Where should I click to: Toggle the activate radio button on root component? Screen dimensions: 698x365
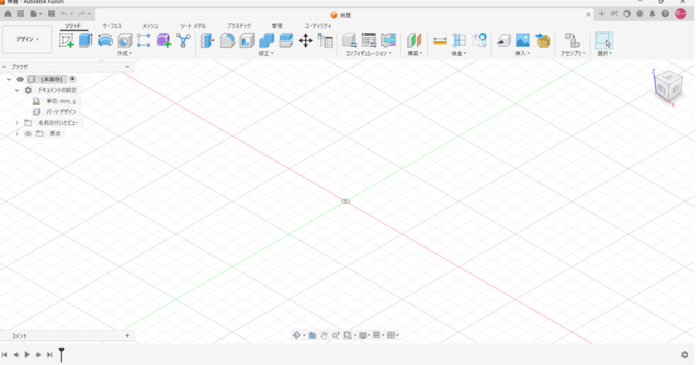[72, 79]
